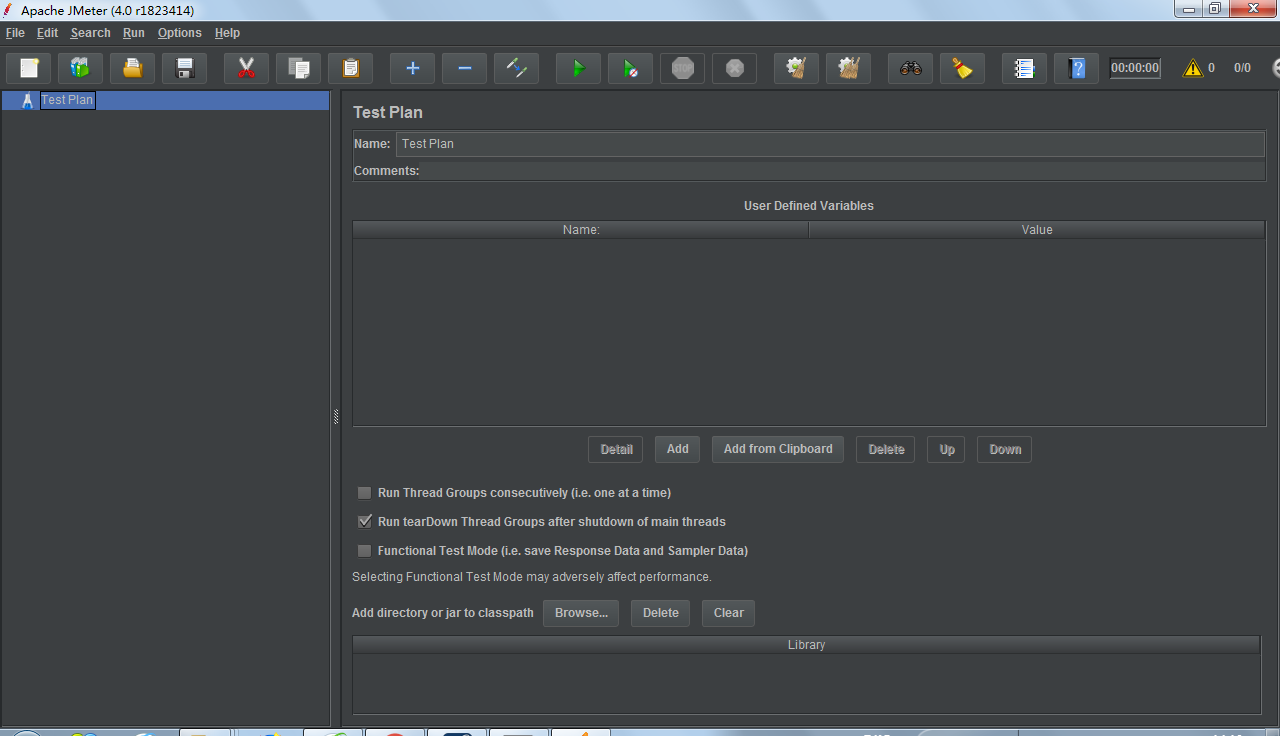Image resolution: width=1280 pixels, height=736 pixels.
Task: Click the Add from Clipboard button
Action: click(777, 449)
